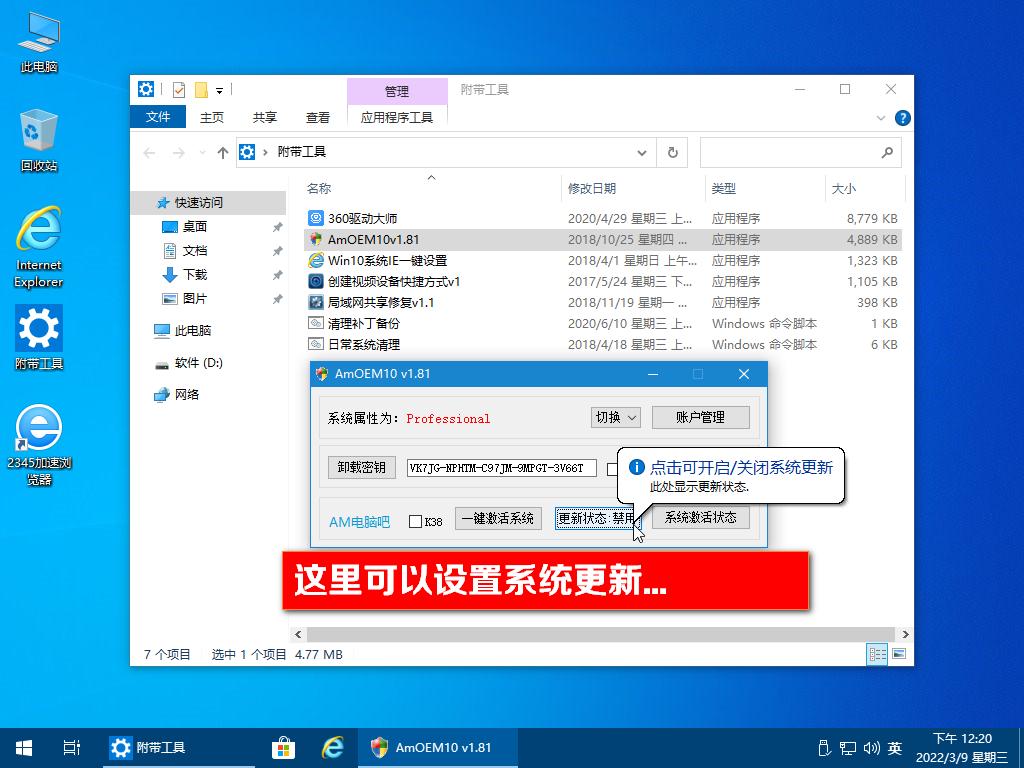Launch Internet Explorer from the taskbar
This screenshot has width=1024, height=768.
332,748
